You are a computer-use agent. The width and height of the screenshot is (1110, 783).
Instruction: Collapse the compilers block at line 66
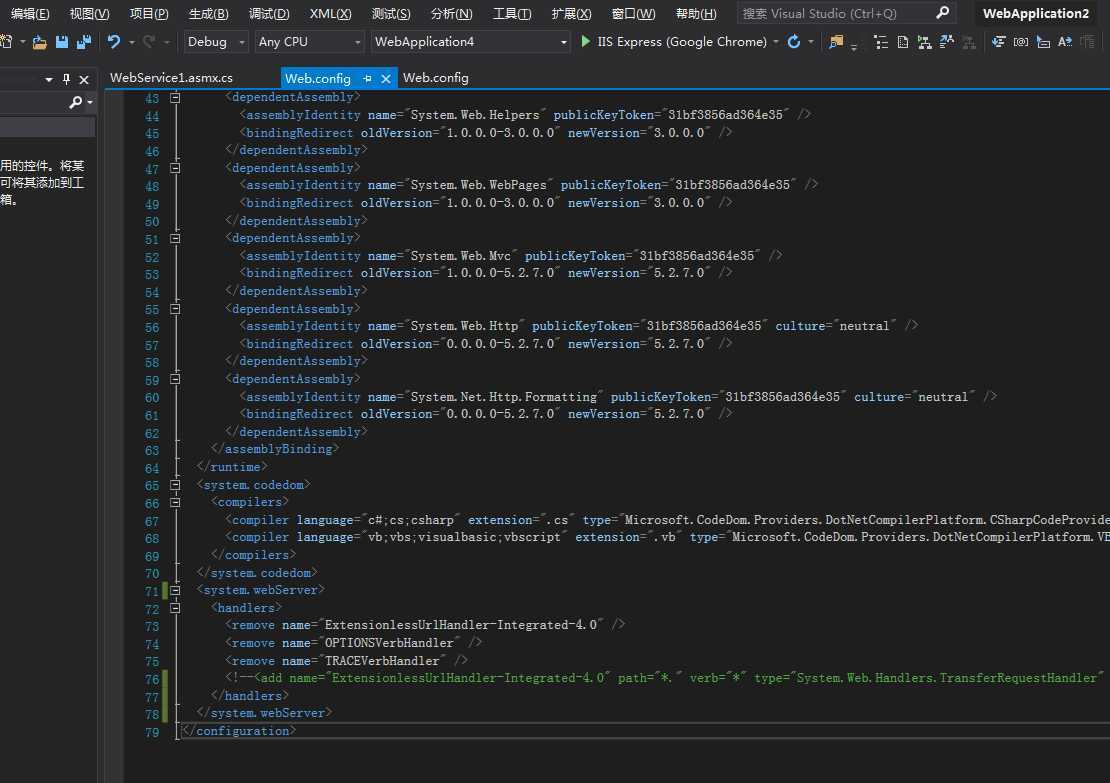coord(175,503)
